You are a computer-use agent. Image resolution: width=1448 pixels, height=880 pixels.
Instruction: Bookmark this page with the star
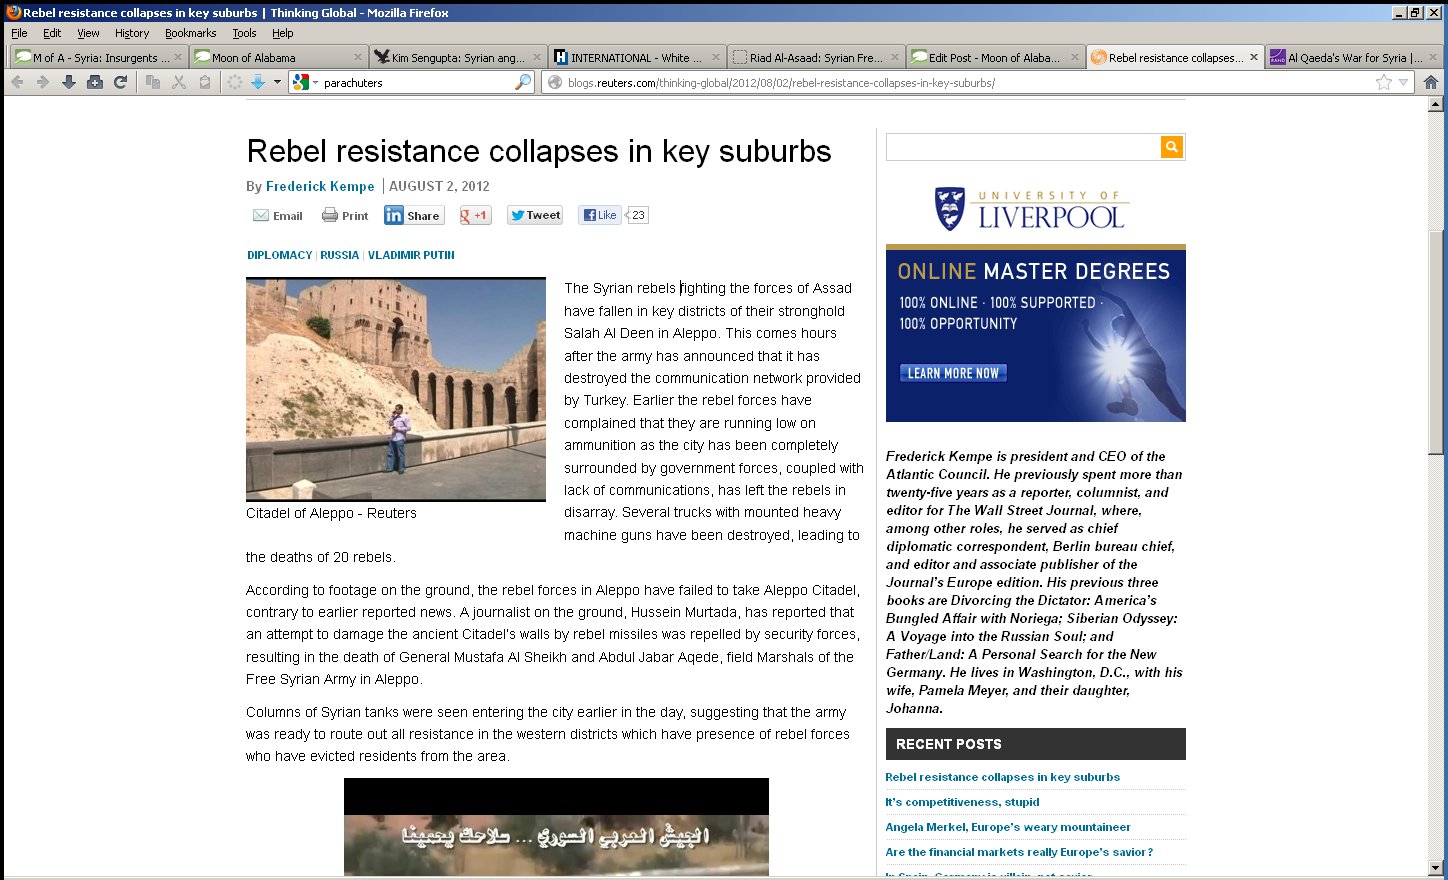coord(1384,82)
